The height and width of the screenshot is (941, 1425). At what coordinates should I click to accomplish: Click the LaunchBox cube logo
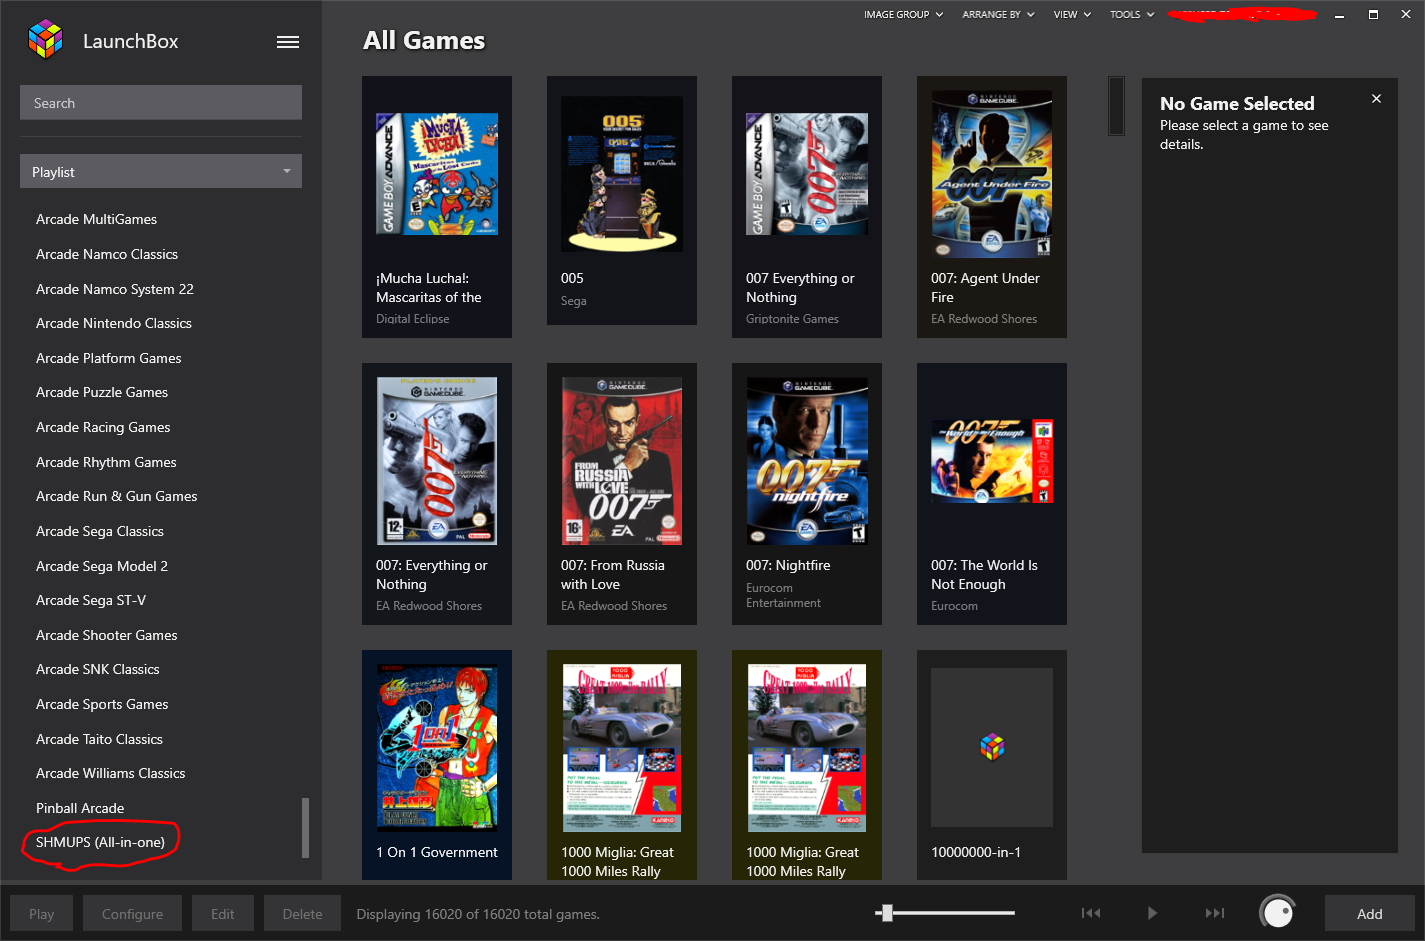point(45,40)
